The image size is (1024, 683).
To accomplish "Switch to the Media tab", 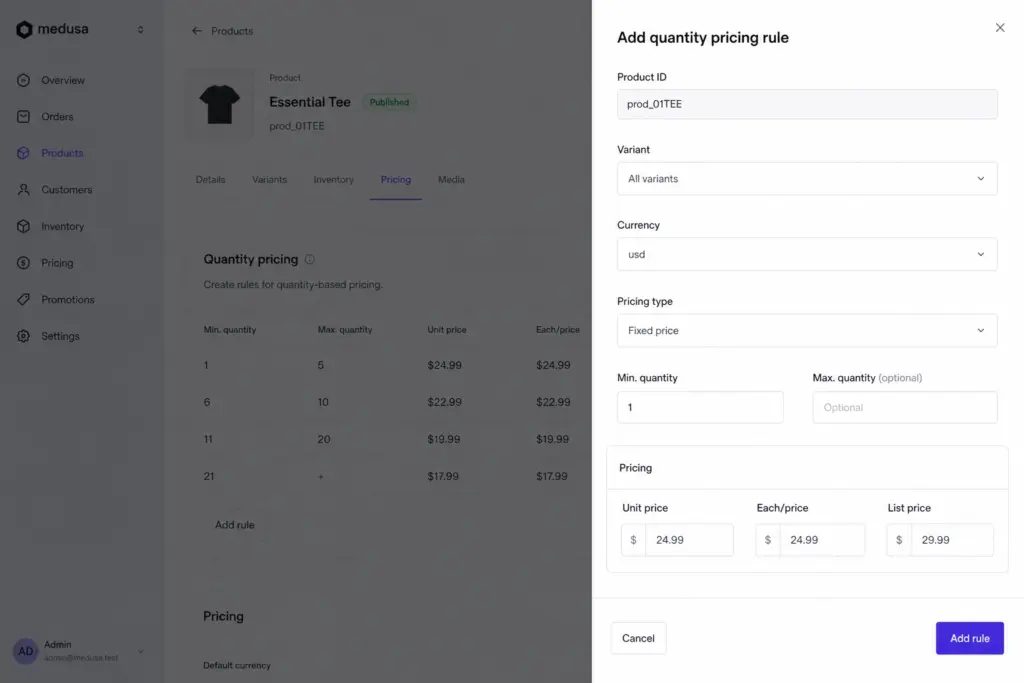I will click(x=451, y=180).
